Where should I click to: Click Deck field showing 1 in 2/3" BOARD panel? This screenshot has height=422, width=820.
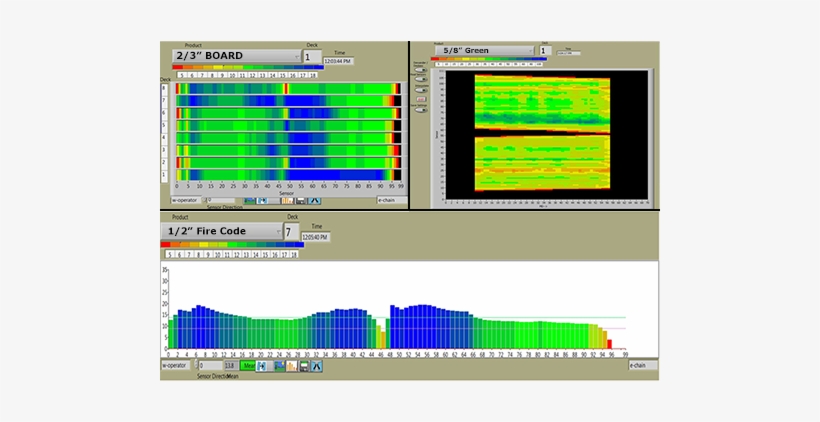coord(312,56)
